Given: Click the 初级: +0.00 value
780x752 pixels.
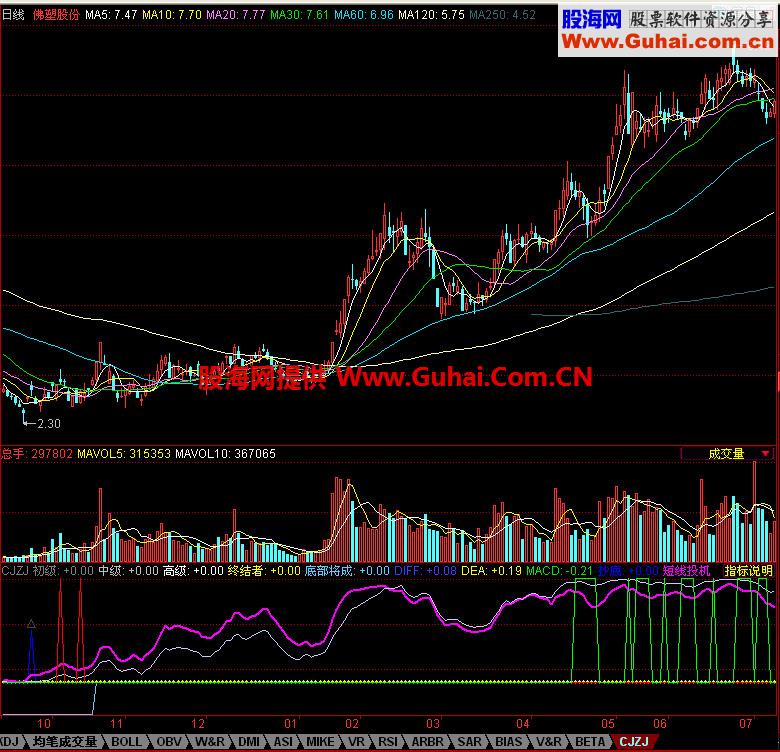Looking at the screenshot, I should pyautogui.click(x=63, y=570).
